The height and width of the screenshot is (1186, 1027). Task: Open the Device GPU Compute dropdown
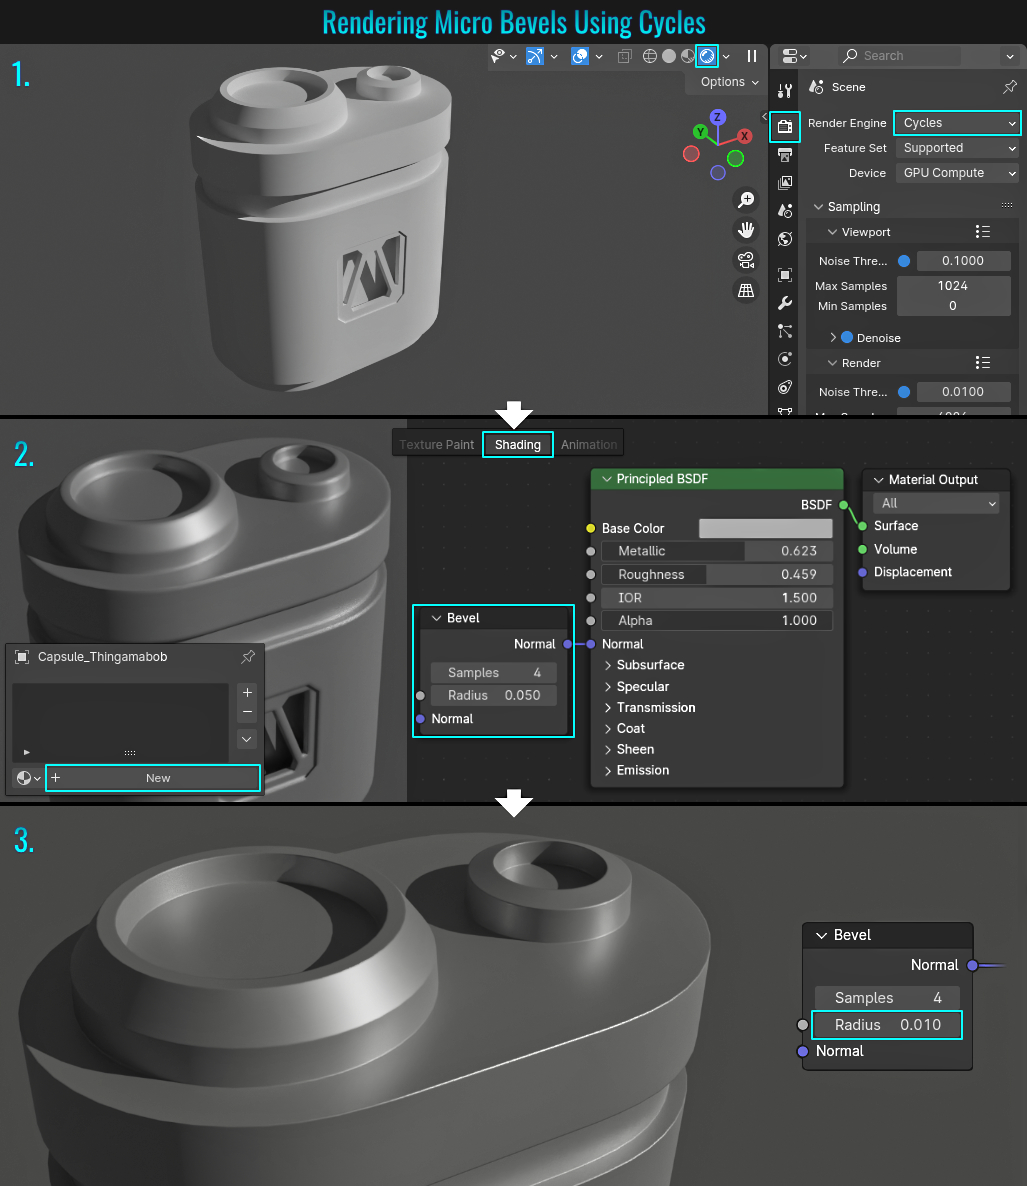(x=957, y=173)
